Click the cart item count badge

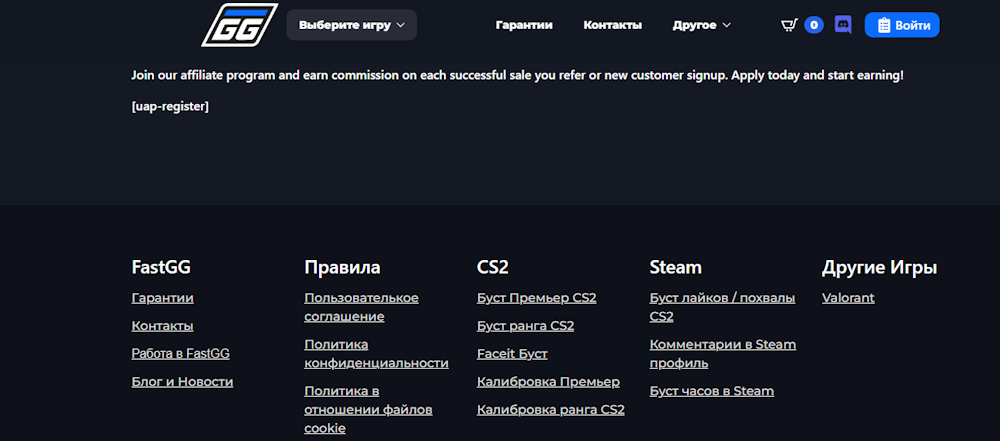(x=814, y=25)
